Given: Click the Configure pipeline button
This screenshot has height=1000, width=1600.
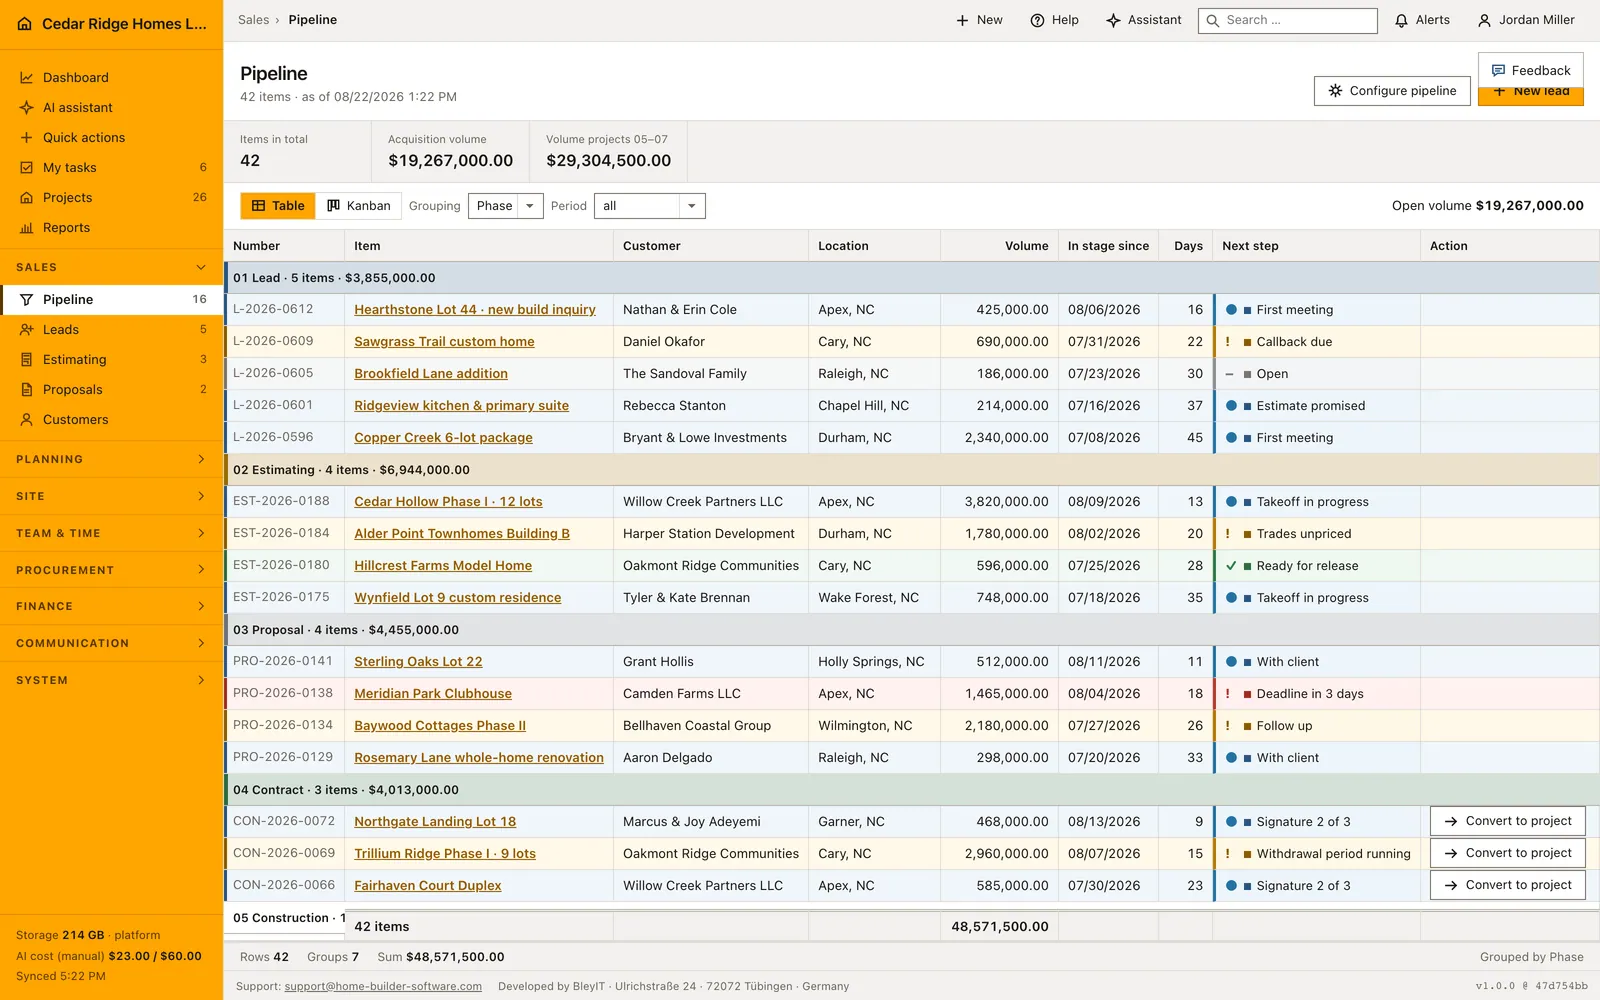Looking at the screenshot, I should [1392, 91].
